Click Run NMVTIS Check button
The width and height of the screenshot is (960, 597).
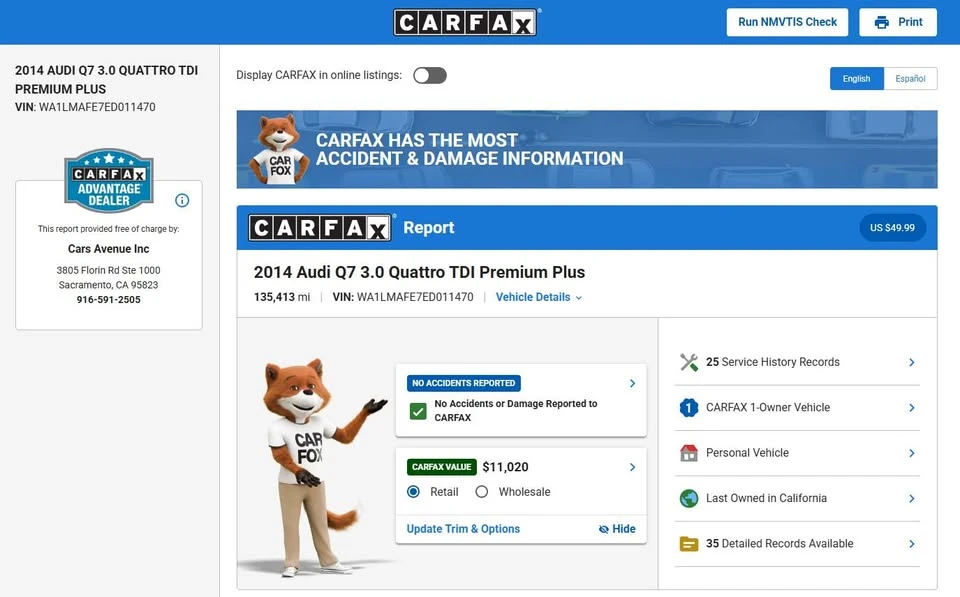(787, 22)
